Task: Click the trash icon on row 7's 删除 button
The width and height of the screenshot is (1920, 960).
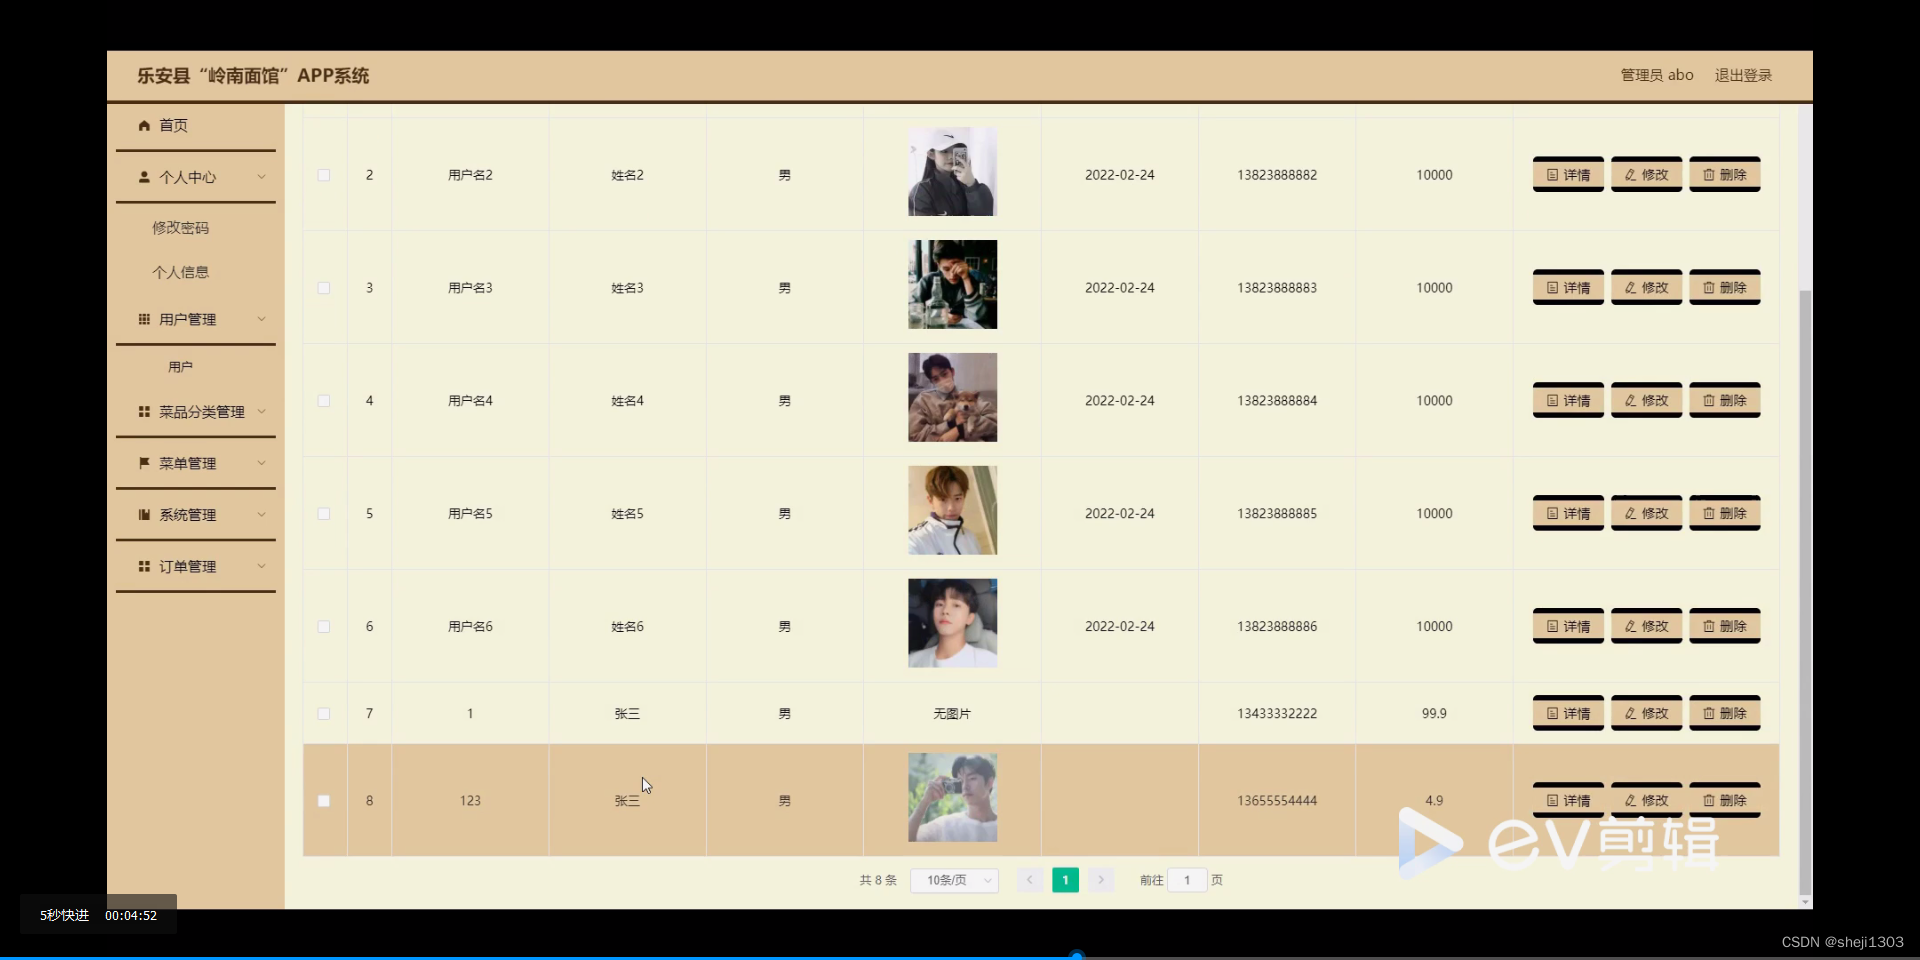Action: tap(1710, 713)
